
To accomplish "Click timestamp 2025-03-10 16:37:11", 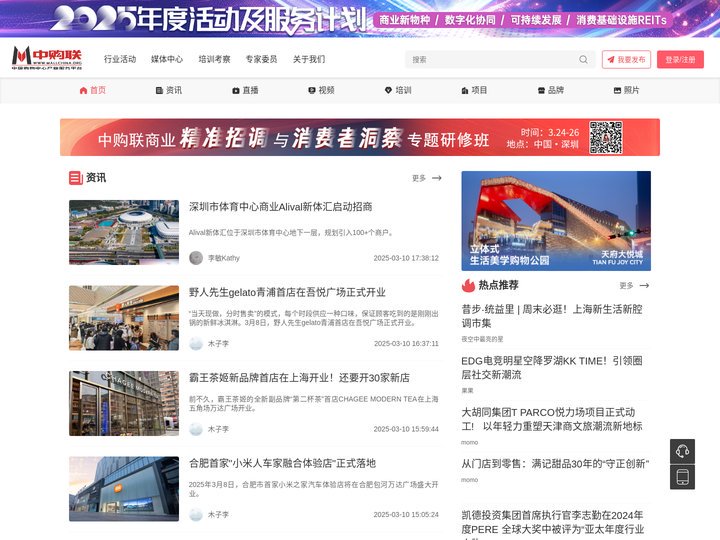I will [406, 343].
